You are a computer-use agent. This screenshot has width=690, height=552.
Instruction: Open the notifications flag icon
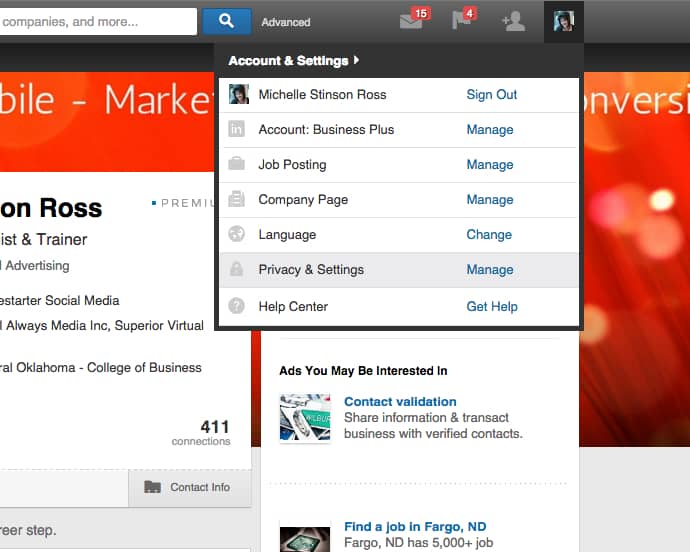click(461, 21)
